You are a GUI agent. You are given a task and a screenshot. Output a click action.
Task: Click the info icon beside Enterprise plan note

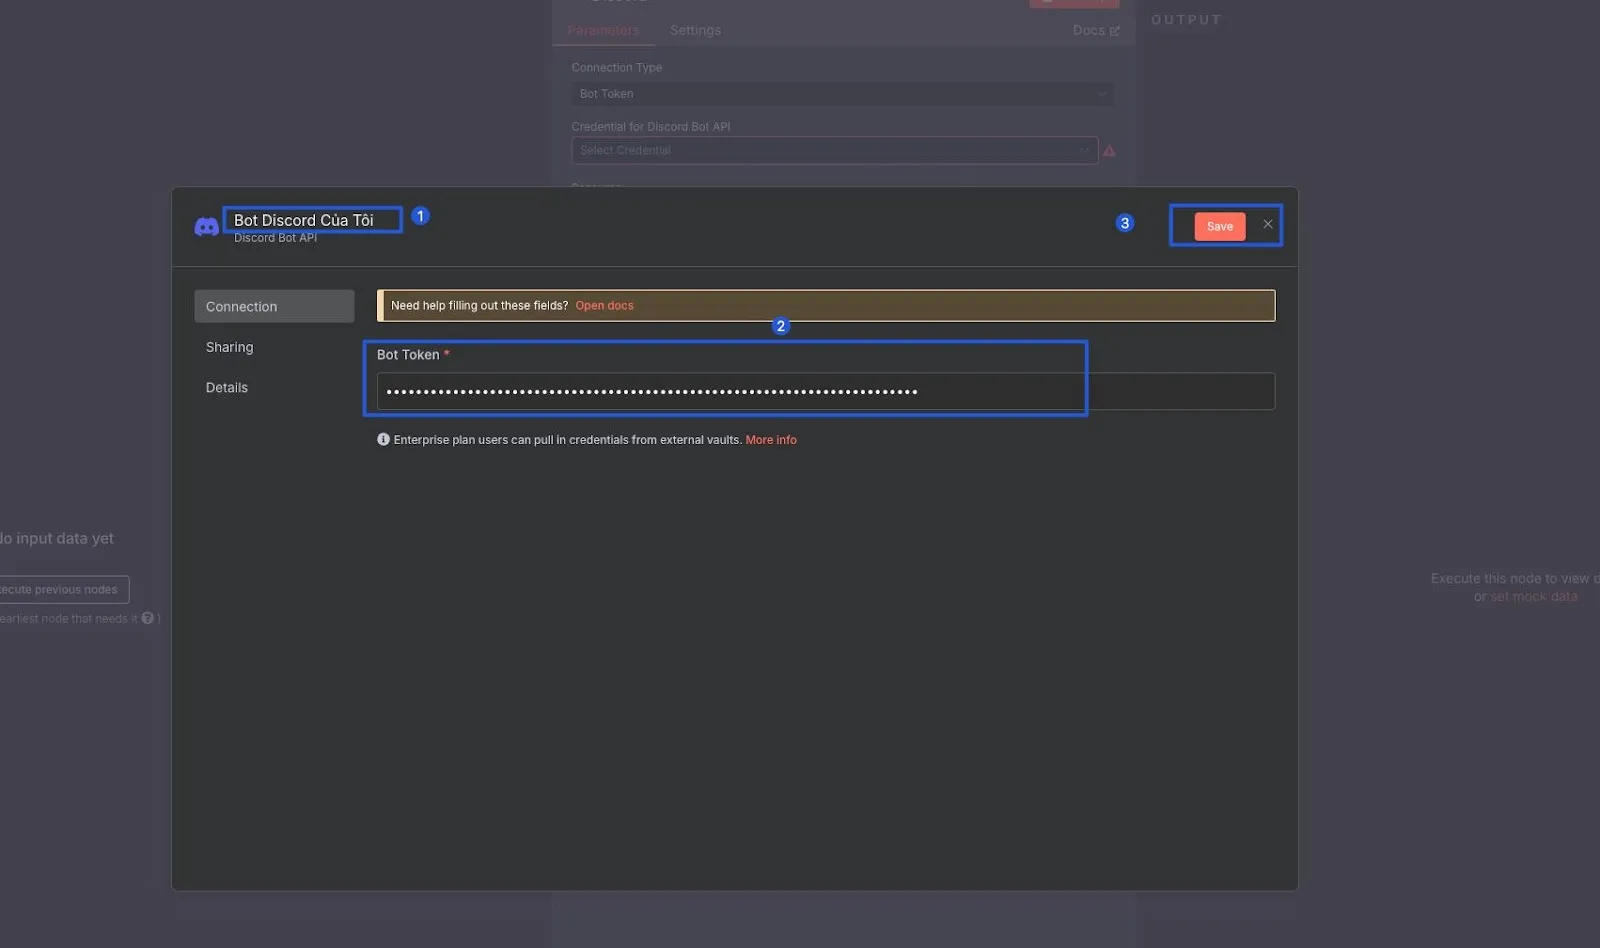pyautogui.click(x=383, y=439)
